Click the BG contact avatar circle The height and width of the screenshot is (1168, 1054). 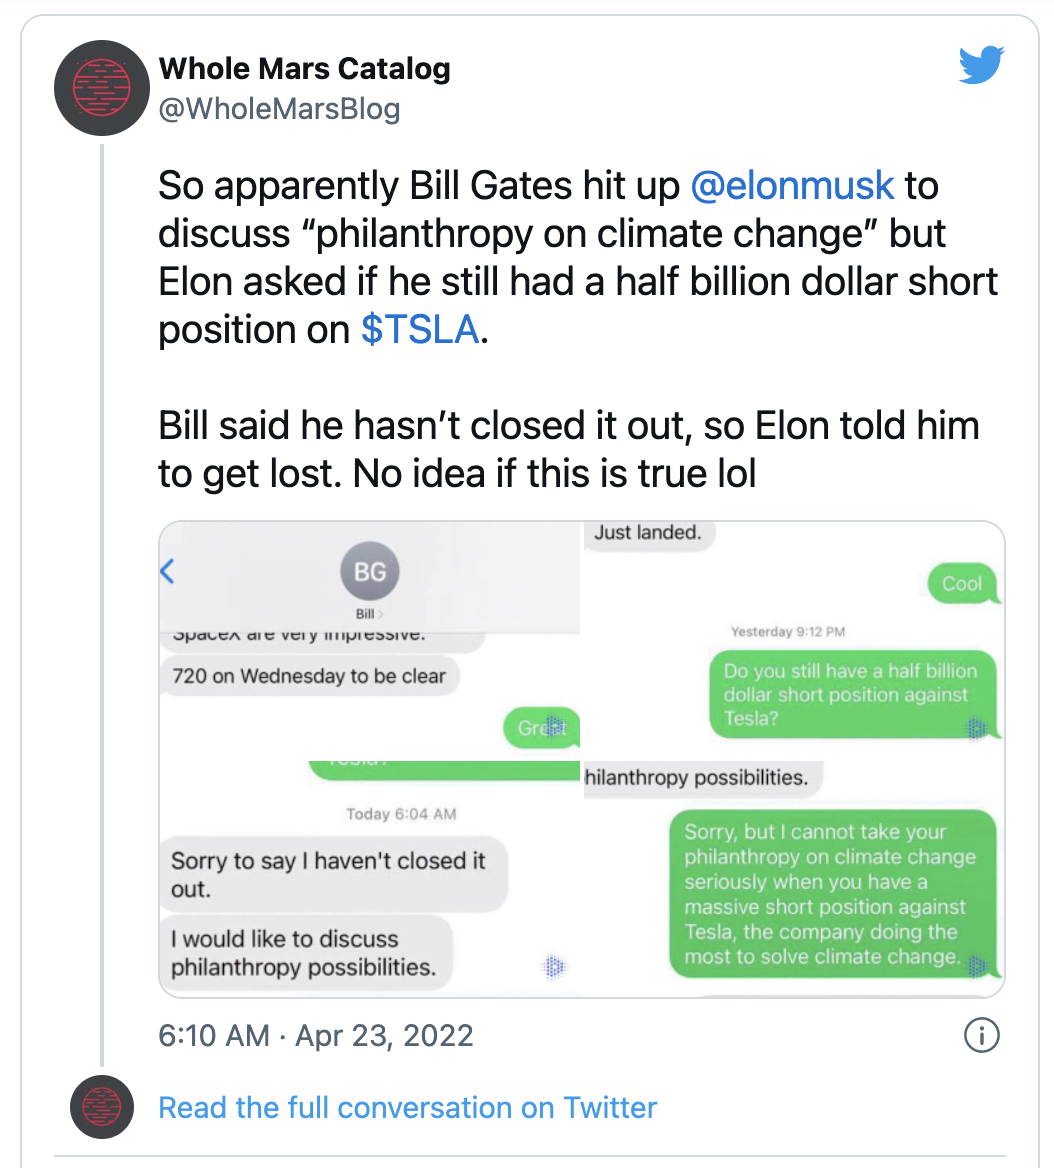click(369, 571)
